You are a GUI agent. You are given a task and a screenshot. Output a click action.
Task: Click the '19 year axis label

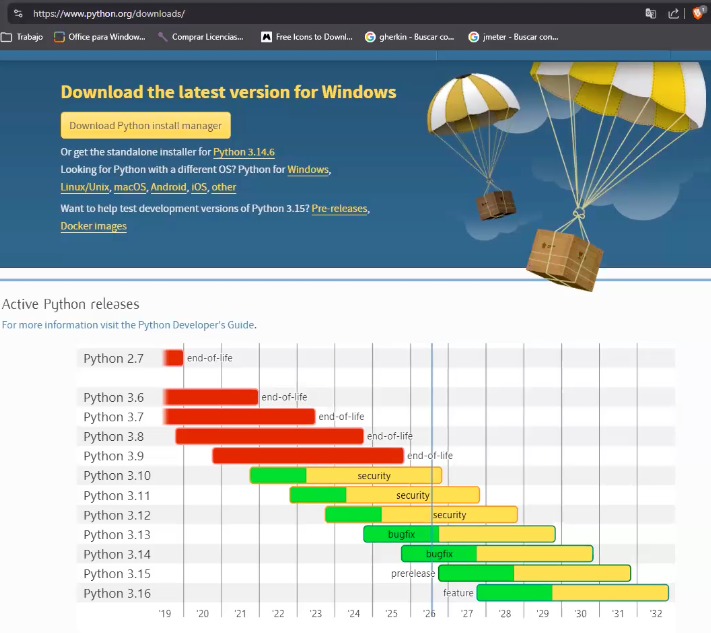[165, 614]
